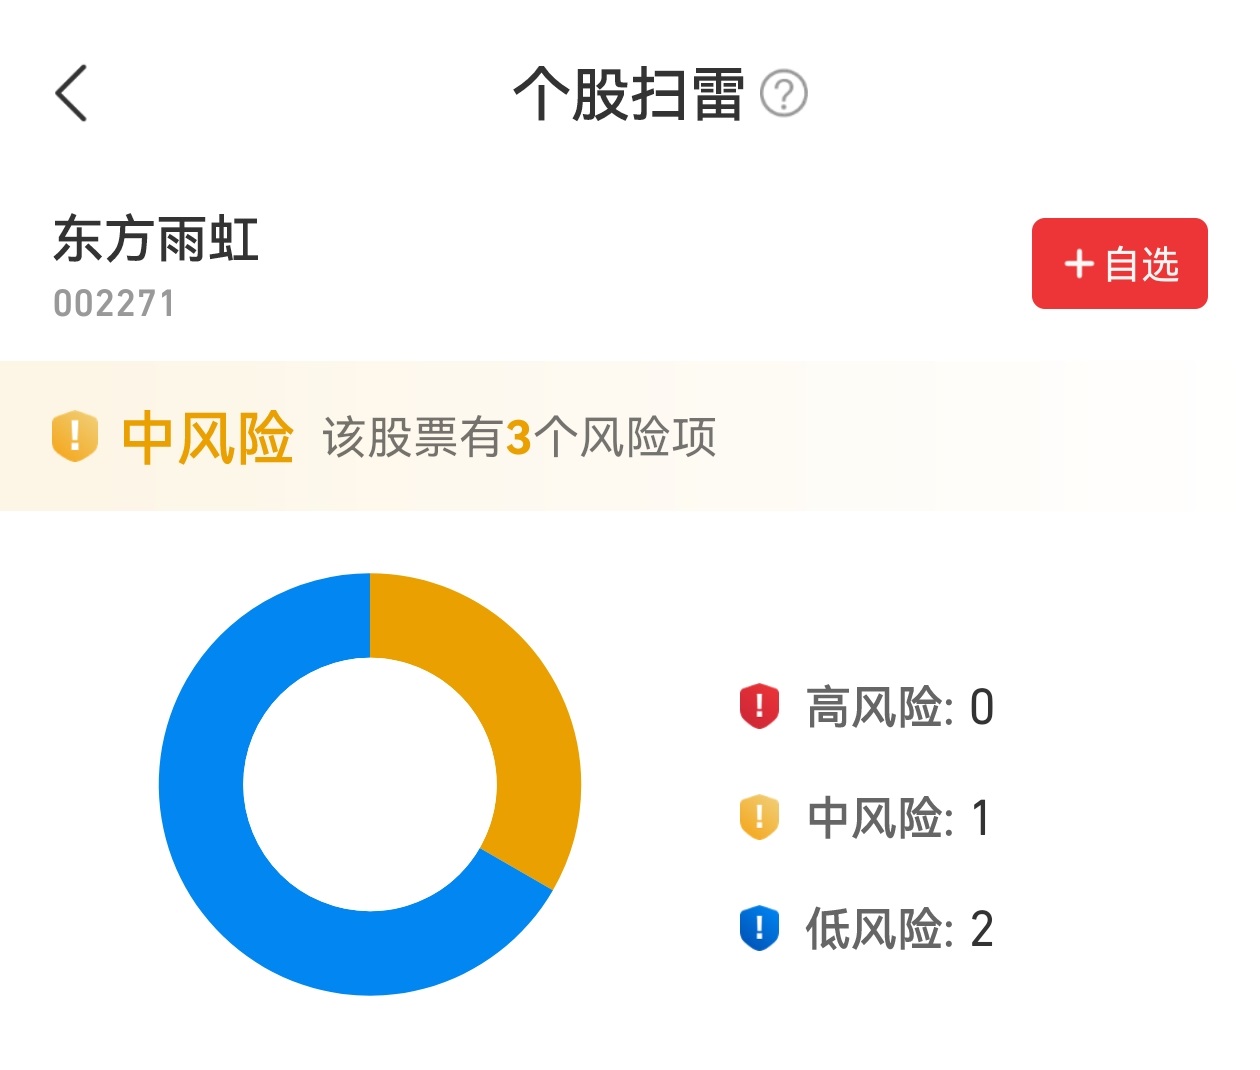
Task: Tap the back arrow icon
Action: tap(71, 93)
